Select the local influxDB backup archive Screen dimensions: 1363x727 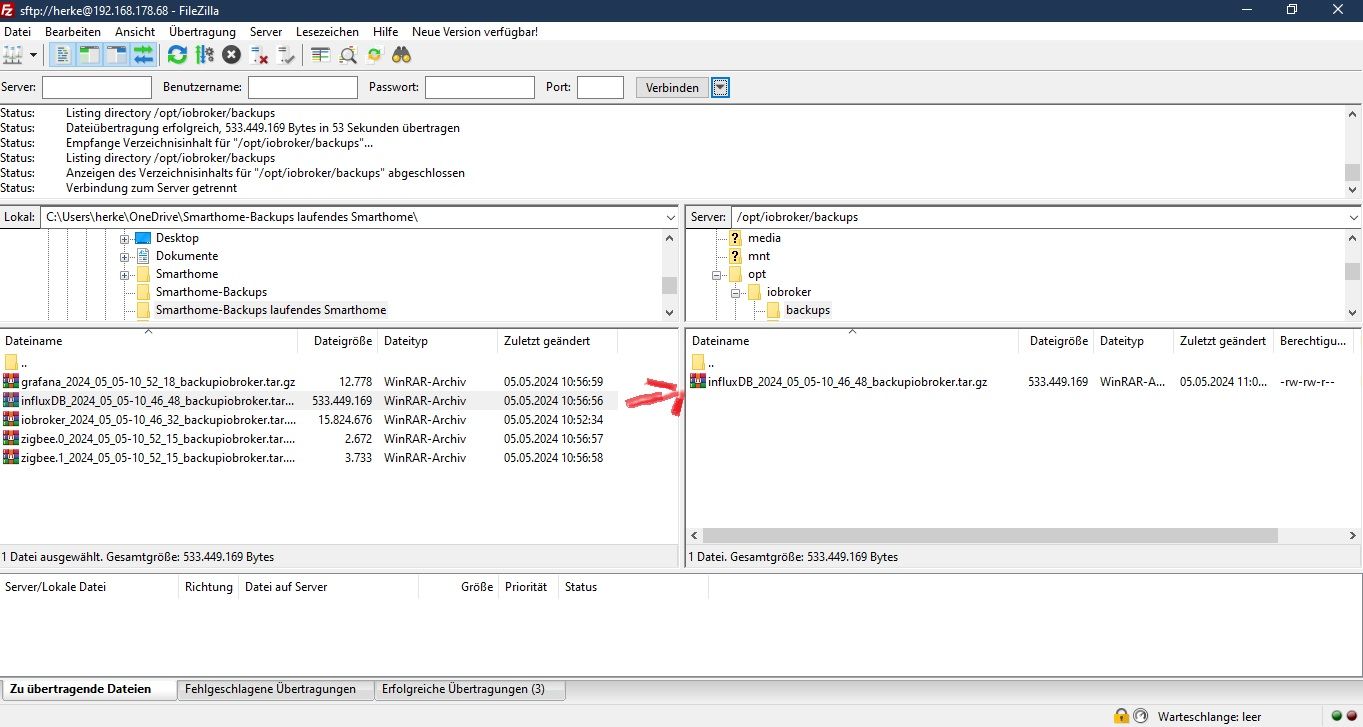(310, 401)
